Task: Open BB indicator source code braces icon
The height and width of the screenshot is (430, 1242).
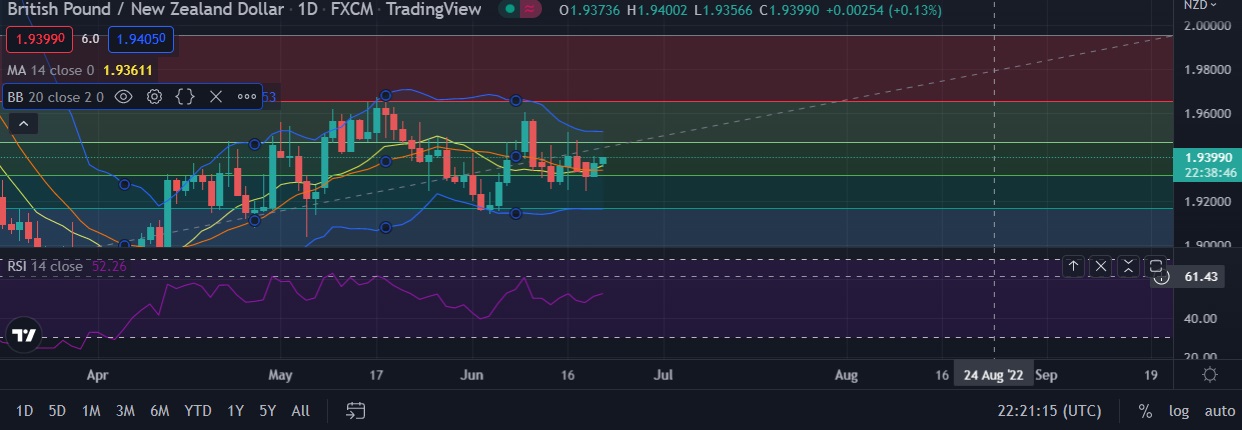Action: click(184, 97)
